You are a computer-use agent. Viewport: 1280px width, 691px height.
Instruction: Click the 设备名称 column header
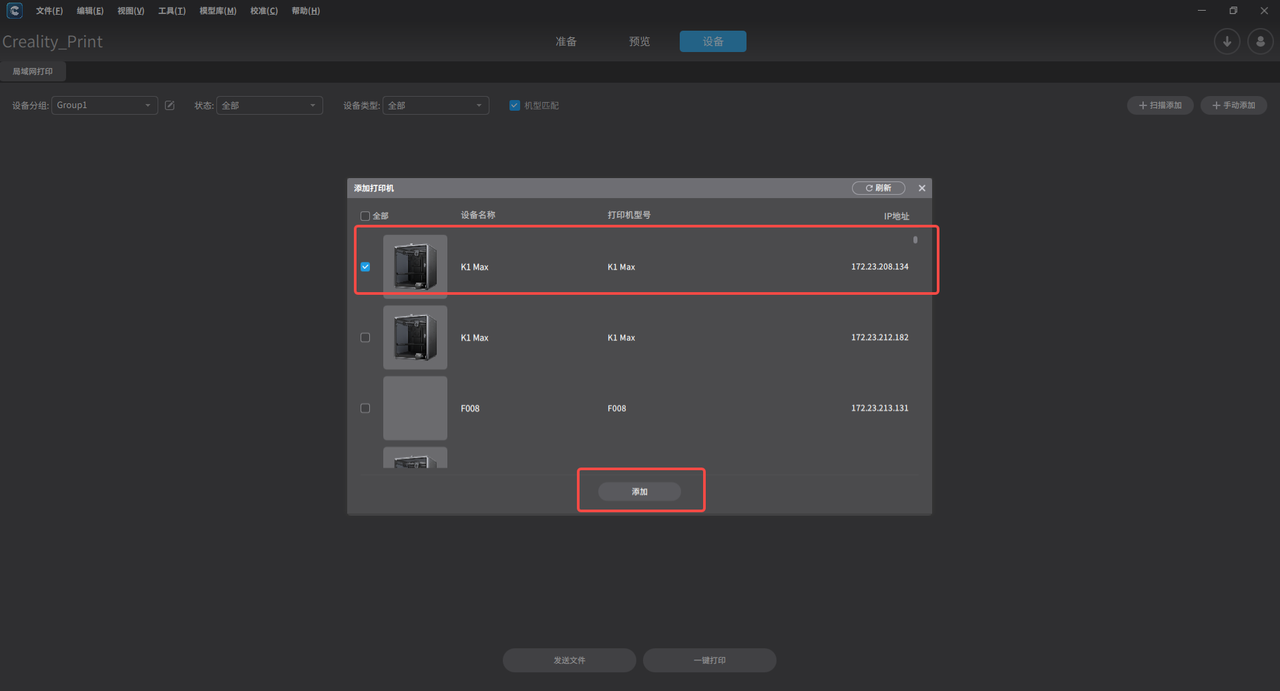coord(478,215)
